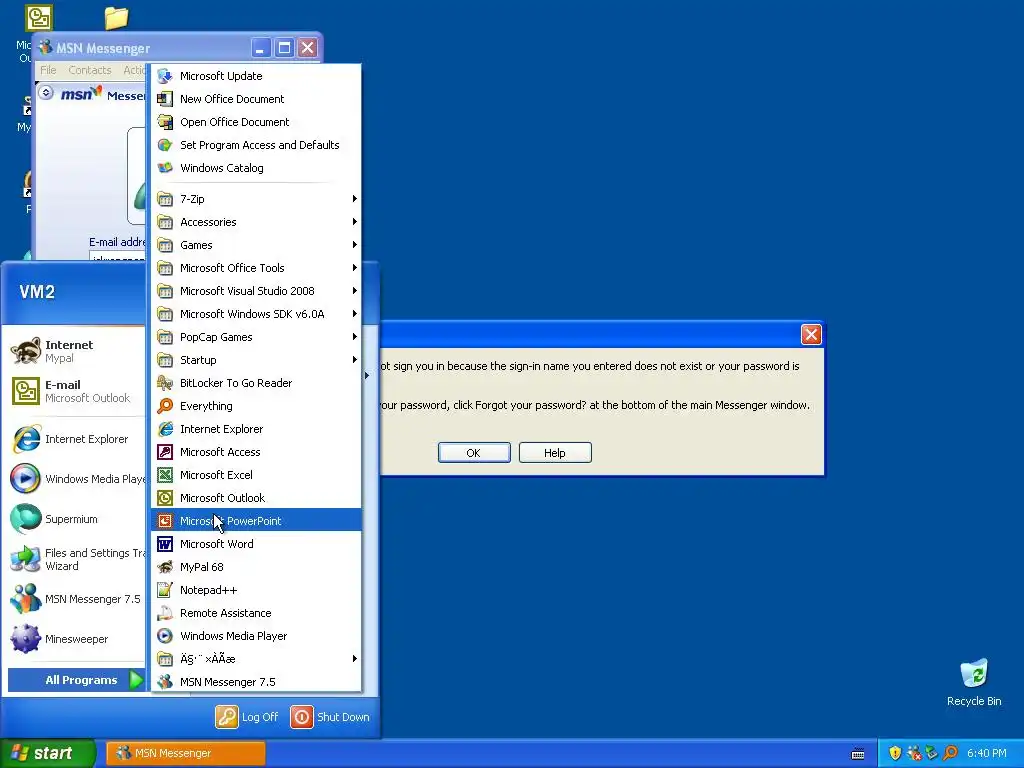Screen dimensions: 1024x768
Task: Launch Microsoft Access
Action: [256, 452]
